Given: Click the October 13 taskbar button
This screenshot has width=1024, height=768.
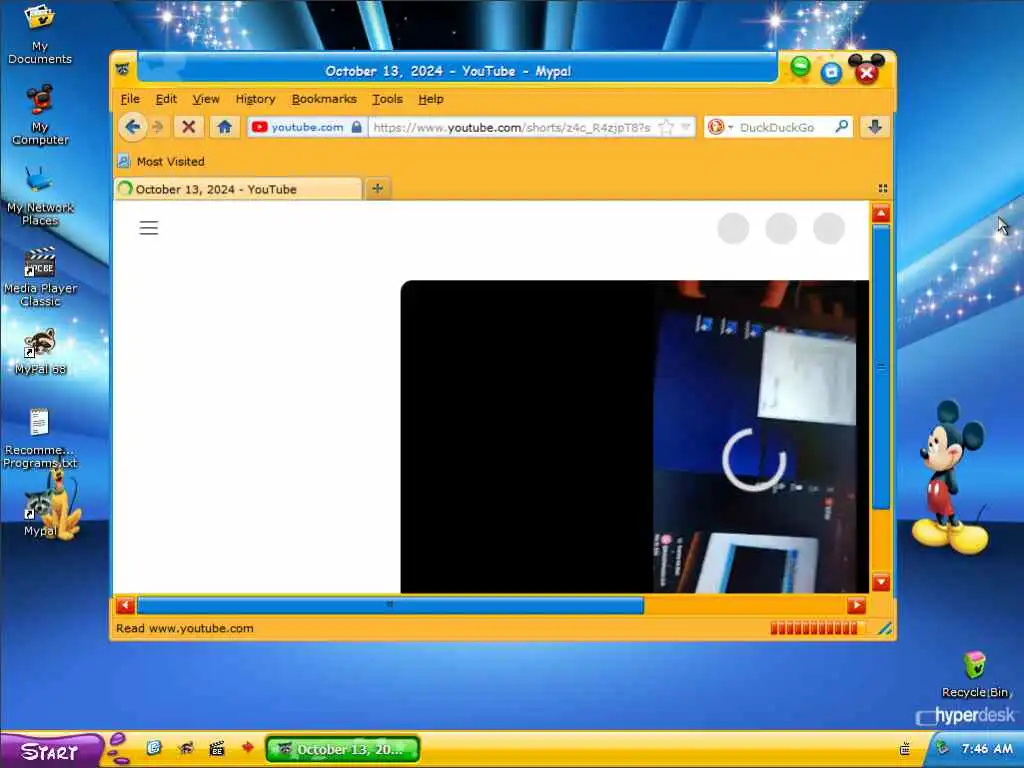Looking at the screenshot, I should click(343, 749).
